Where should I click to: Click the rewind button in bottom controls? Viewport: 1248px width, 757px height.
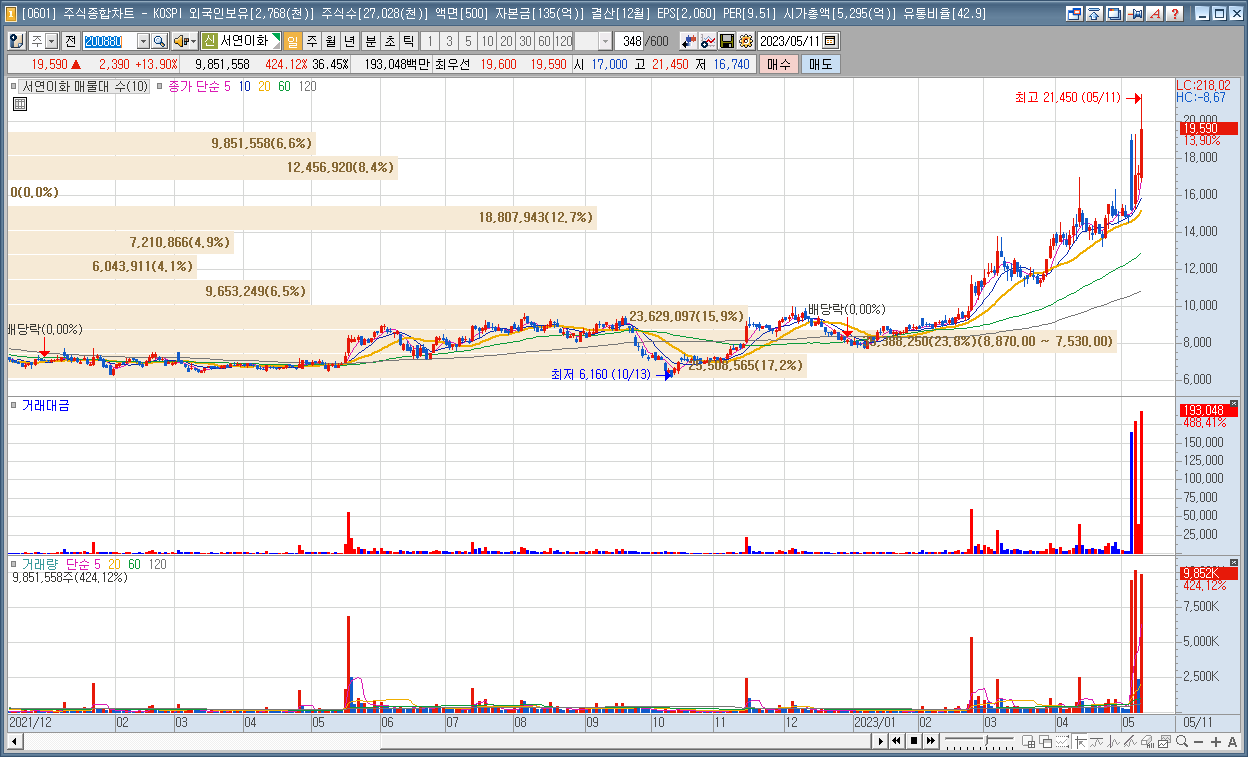pos(896,741)
